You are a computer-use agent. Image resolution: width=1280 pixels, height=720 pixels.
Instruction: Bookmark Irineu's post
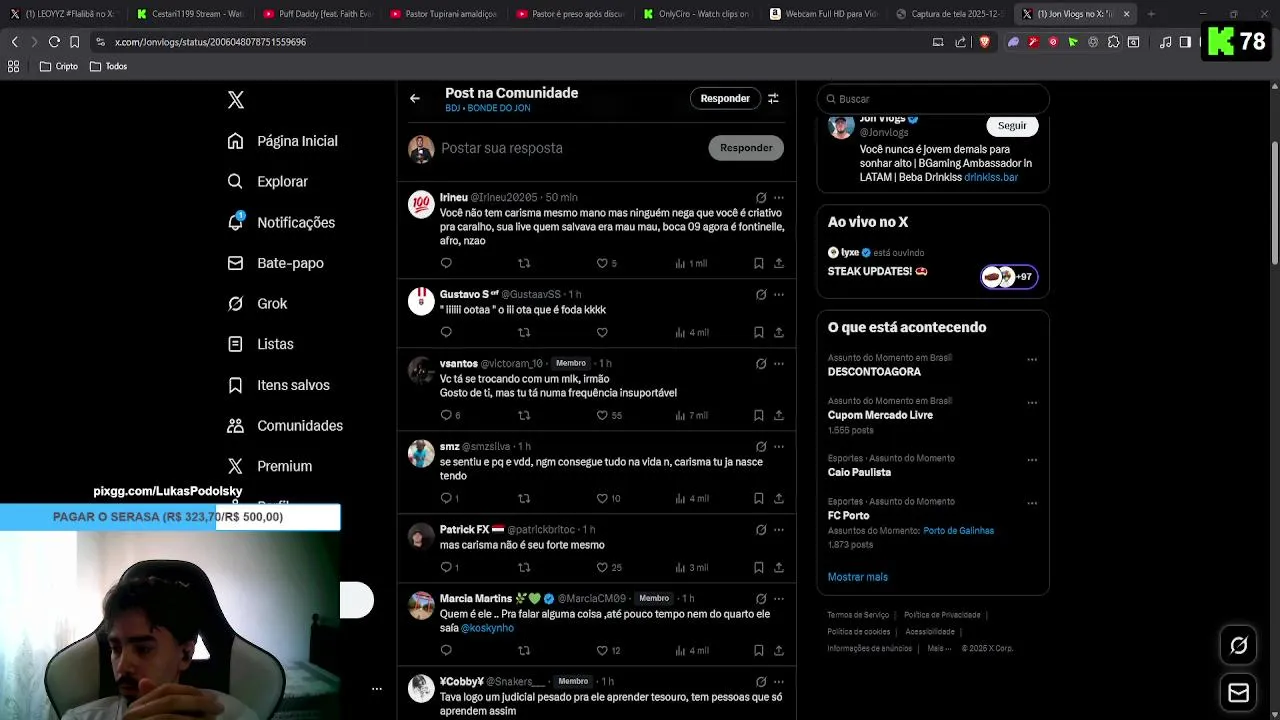click(x=758, y=263)
